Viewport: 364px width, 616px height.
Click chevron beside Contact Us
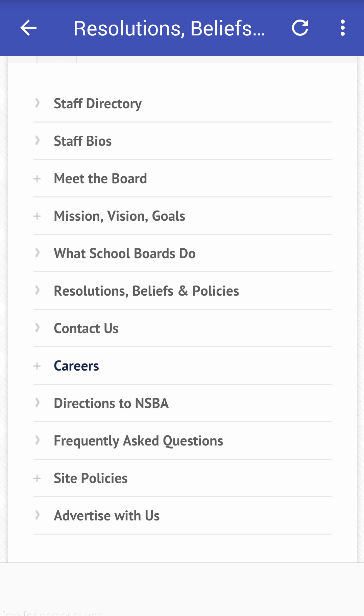[37, 328]
